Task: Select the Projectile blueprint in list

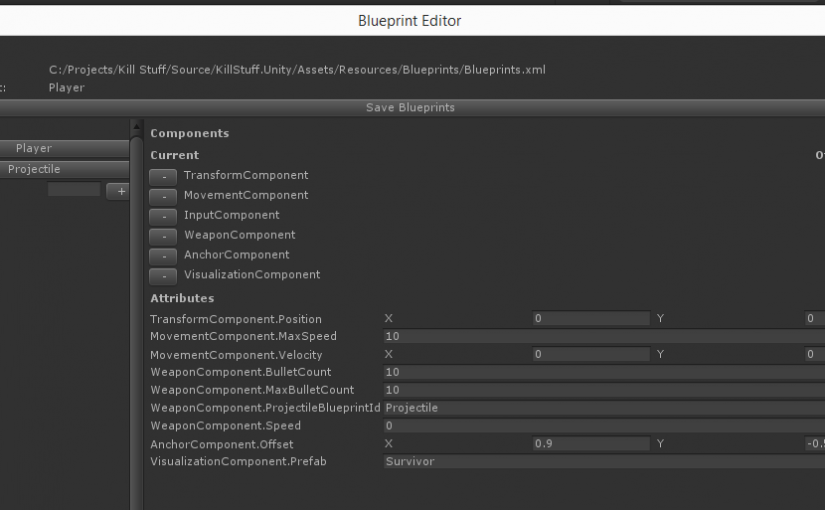Action: tap(64, 170)
